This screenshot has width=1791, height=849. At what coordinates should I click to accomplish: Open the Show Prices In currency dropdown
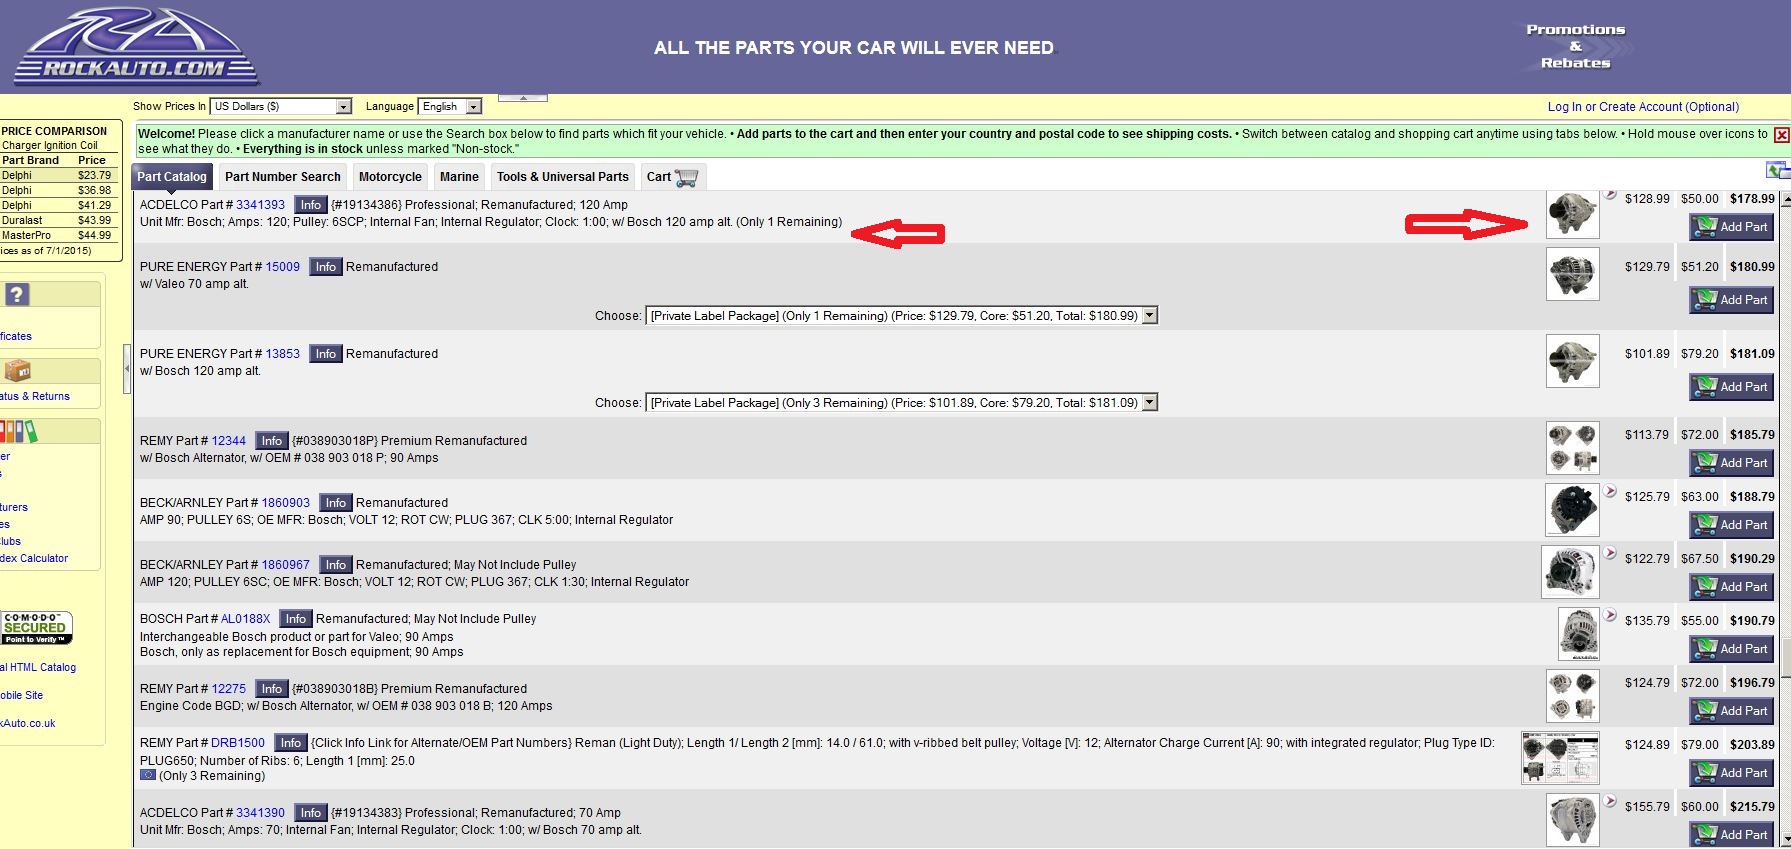[281, 106]
